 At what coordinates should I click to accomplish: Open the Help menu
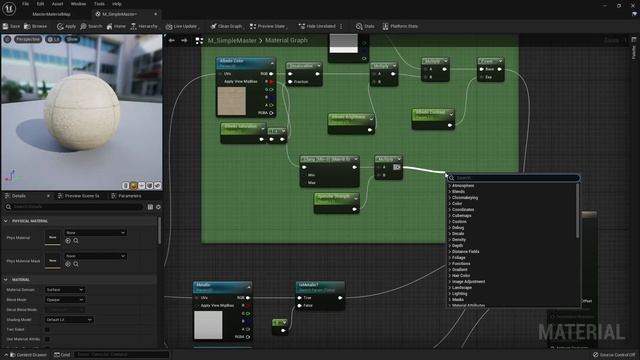point(117,4)
